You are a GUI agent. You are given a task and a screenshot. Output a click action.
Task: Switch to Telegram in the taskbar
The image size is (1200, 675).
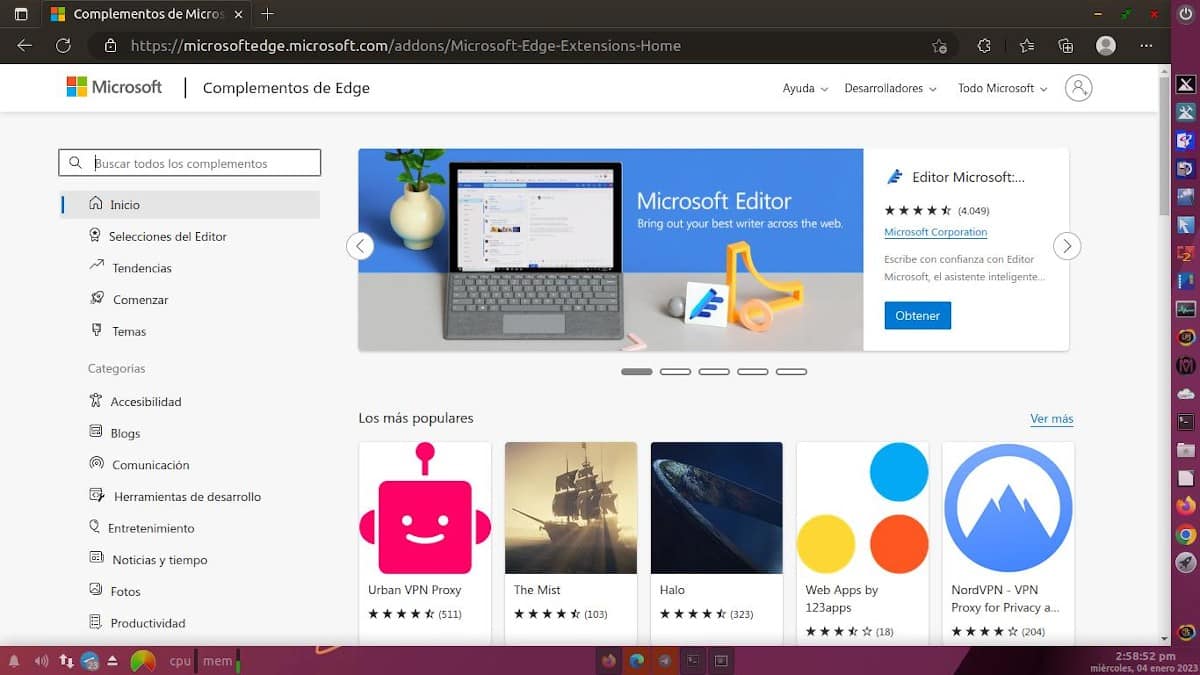point(664,661)
